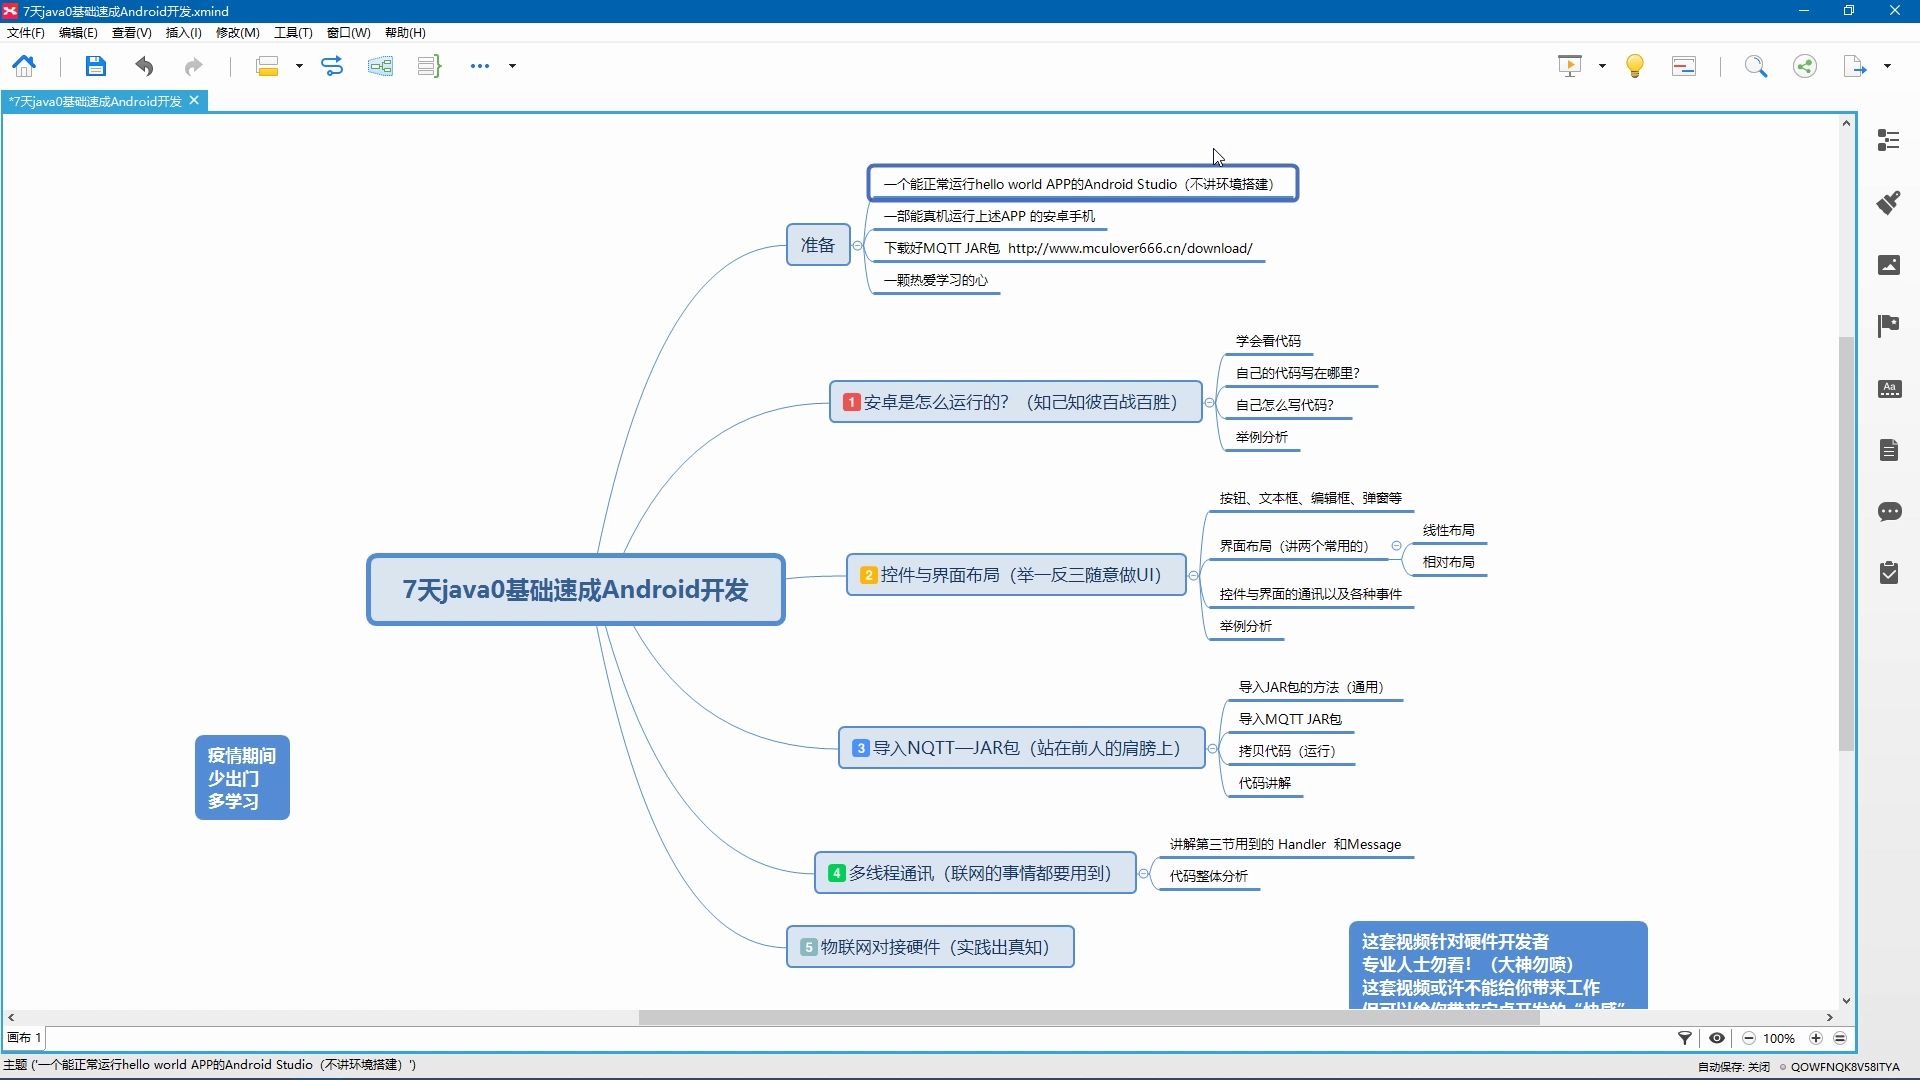This screenshot has width=1920, height=1080.
Task: Open the 插入(I) menu
Action: click(x=183, y=32)
